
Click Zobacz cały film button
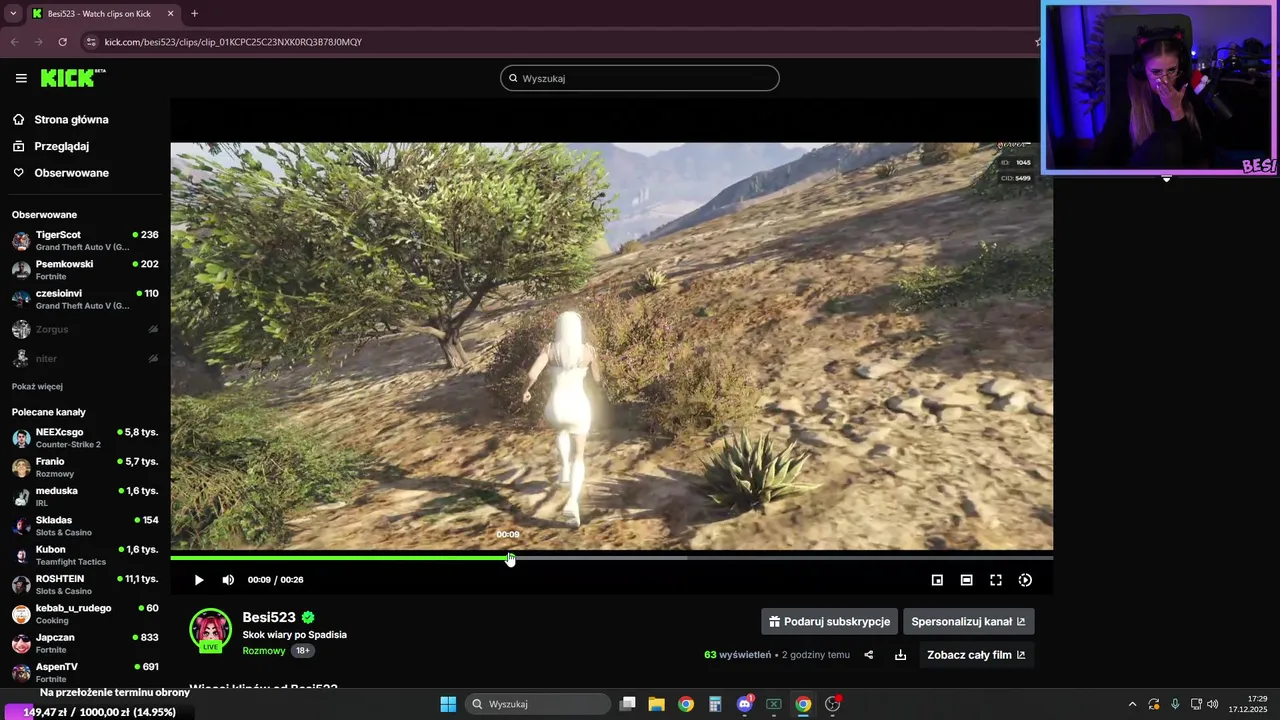[976, 655]
